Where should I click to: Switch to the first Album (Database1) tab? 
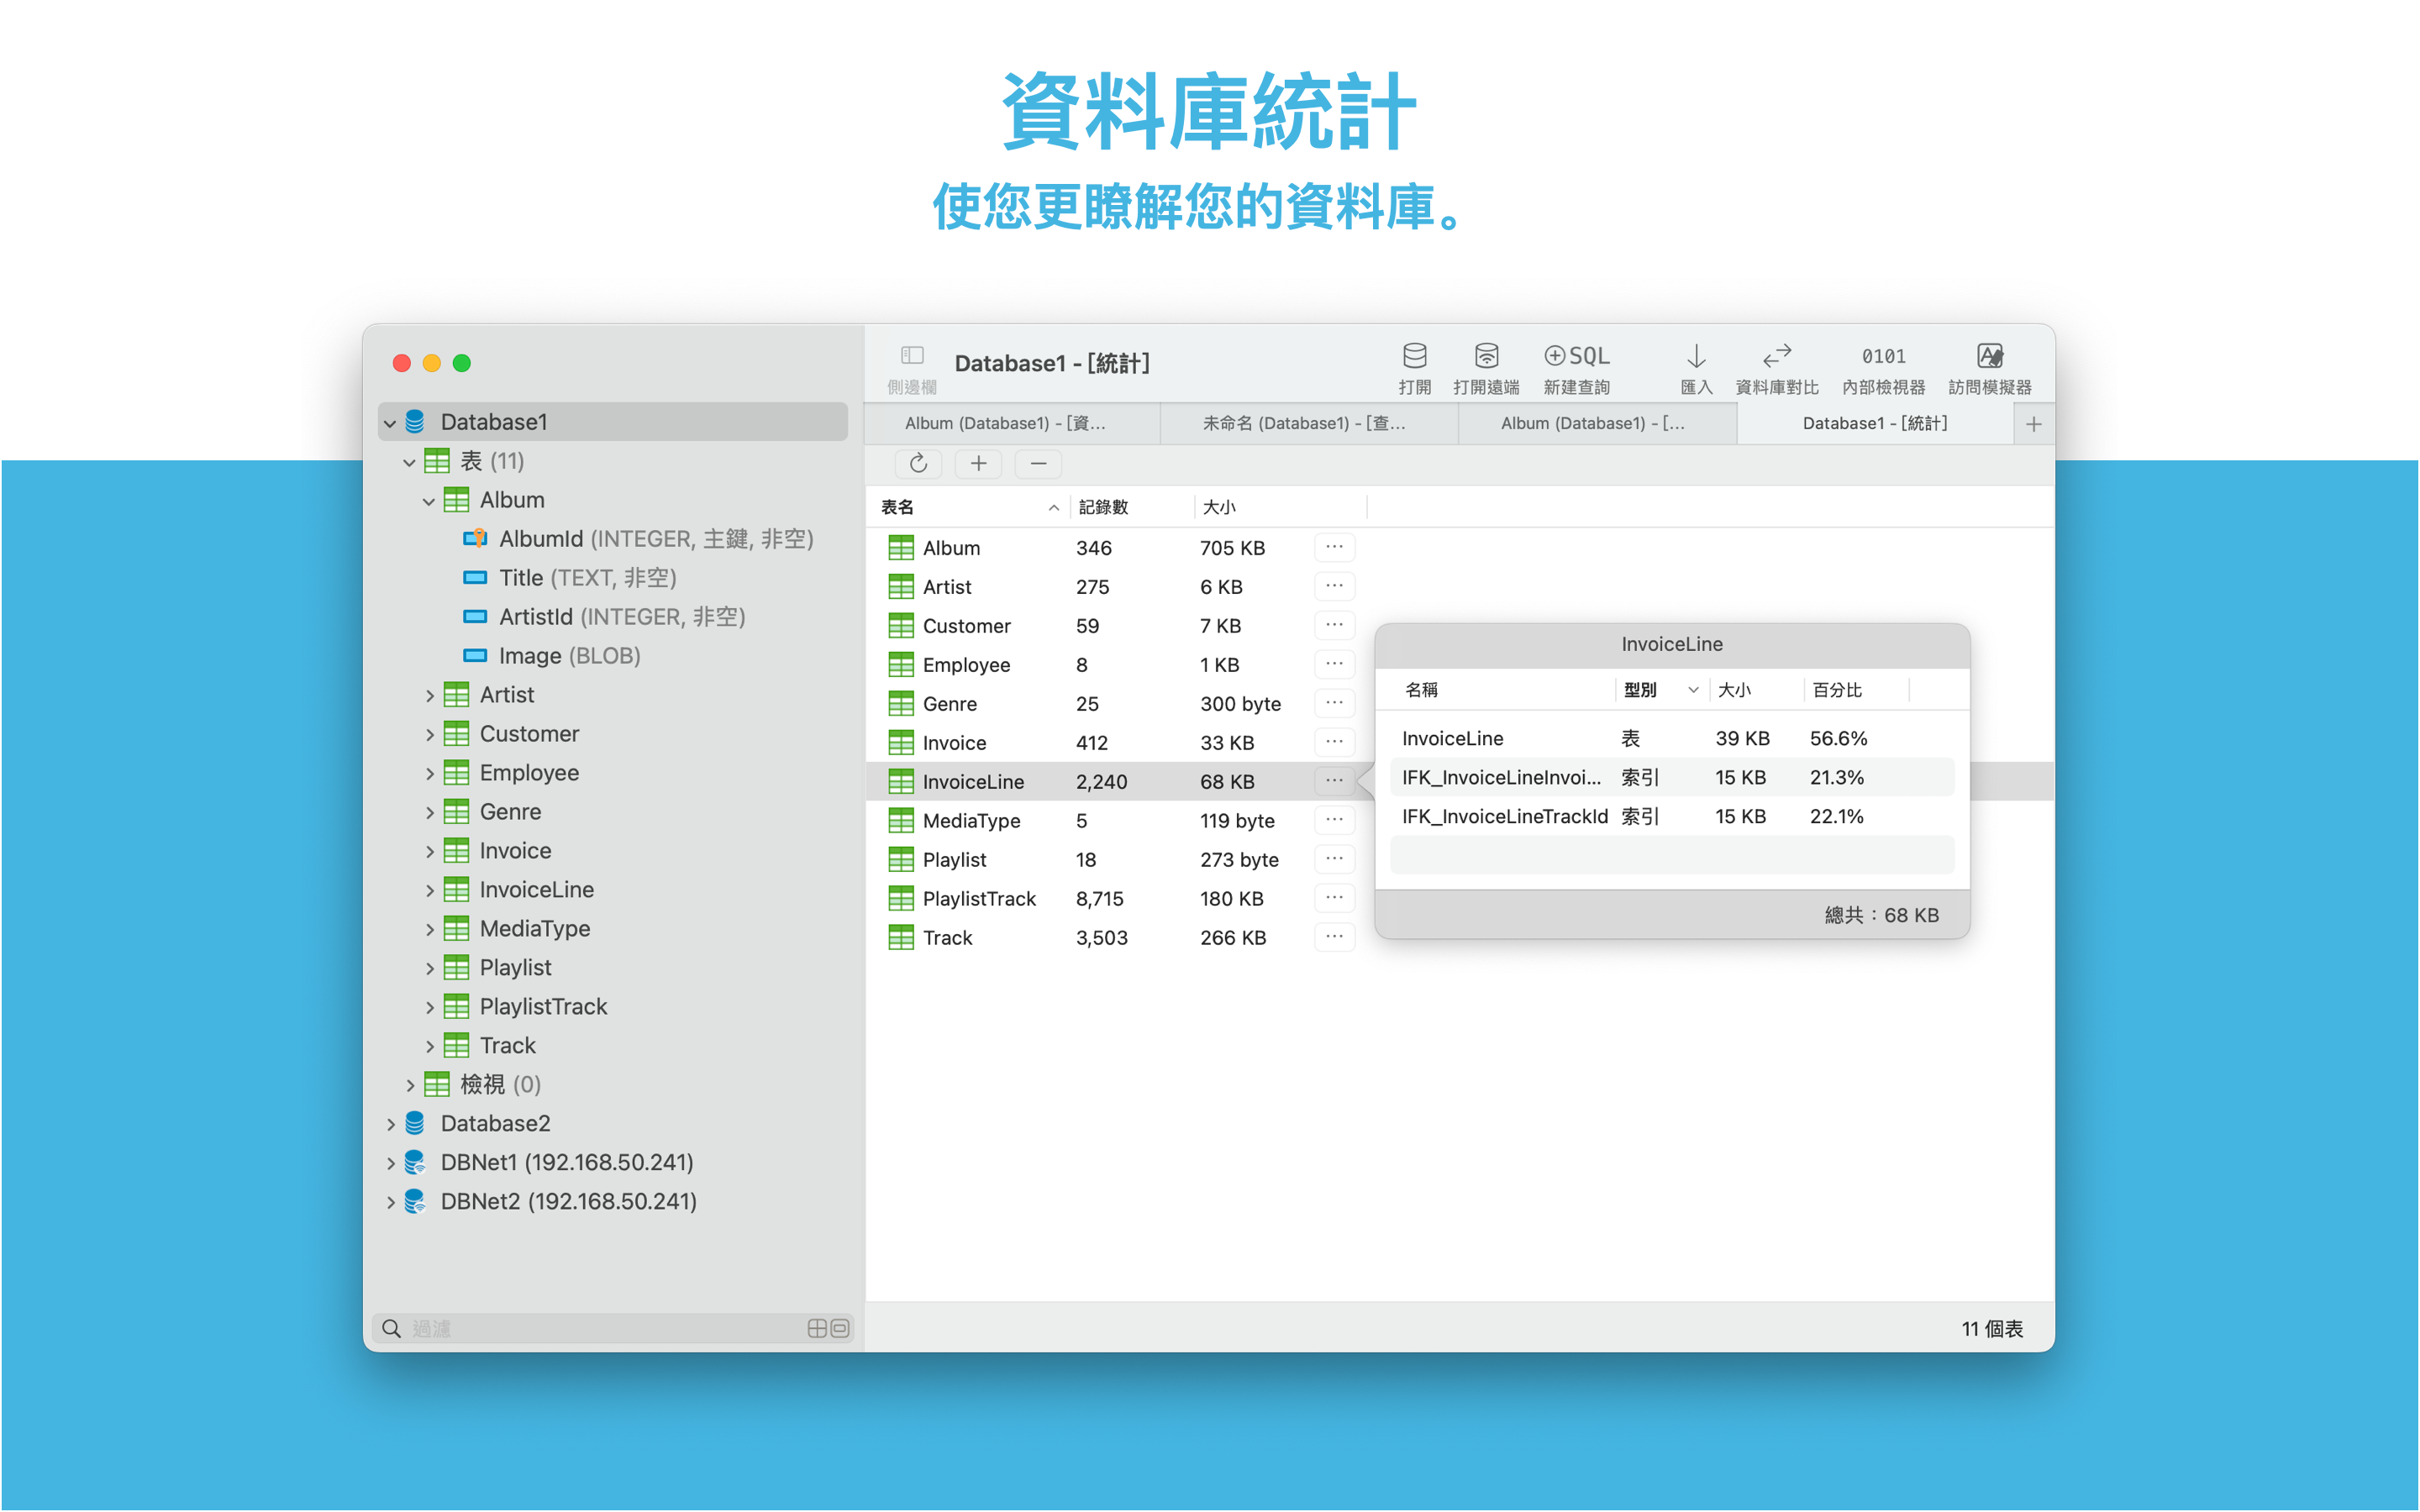coord(1005,424)
